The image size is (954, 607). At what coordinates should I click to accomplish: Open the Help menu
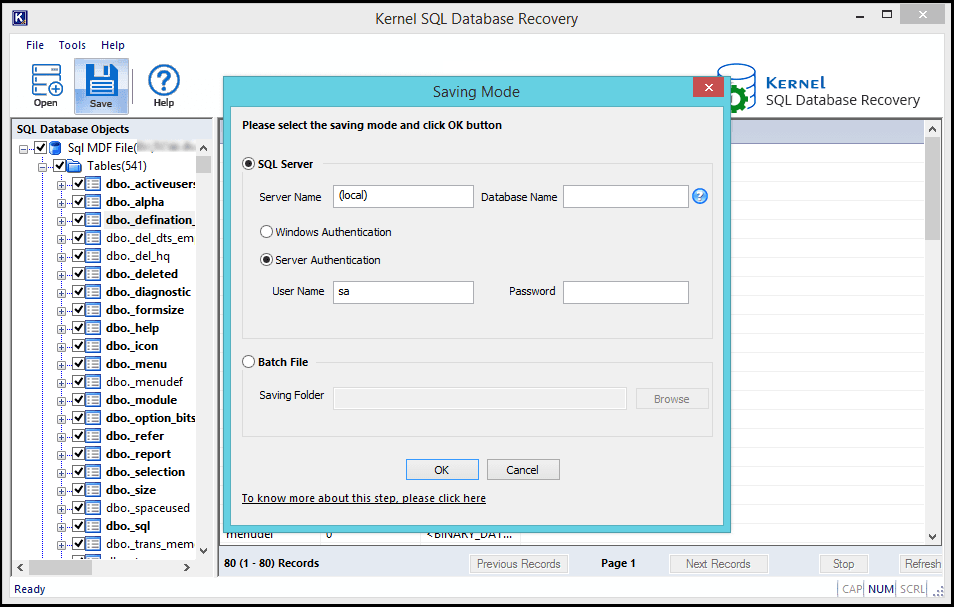click(x=113, y=45)
